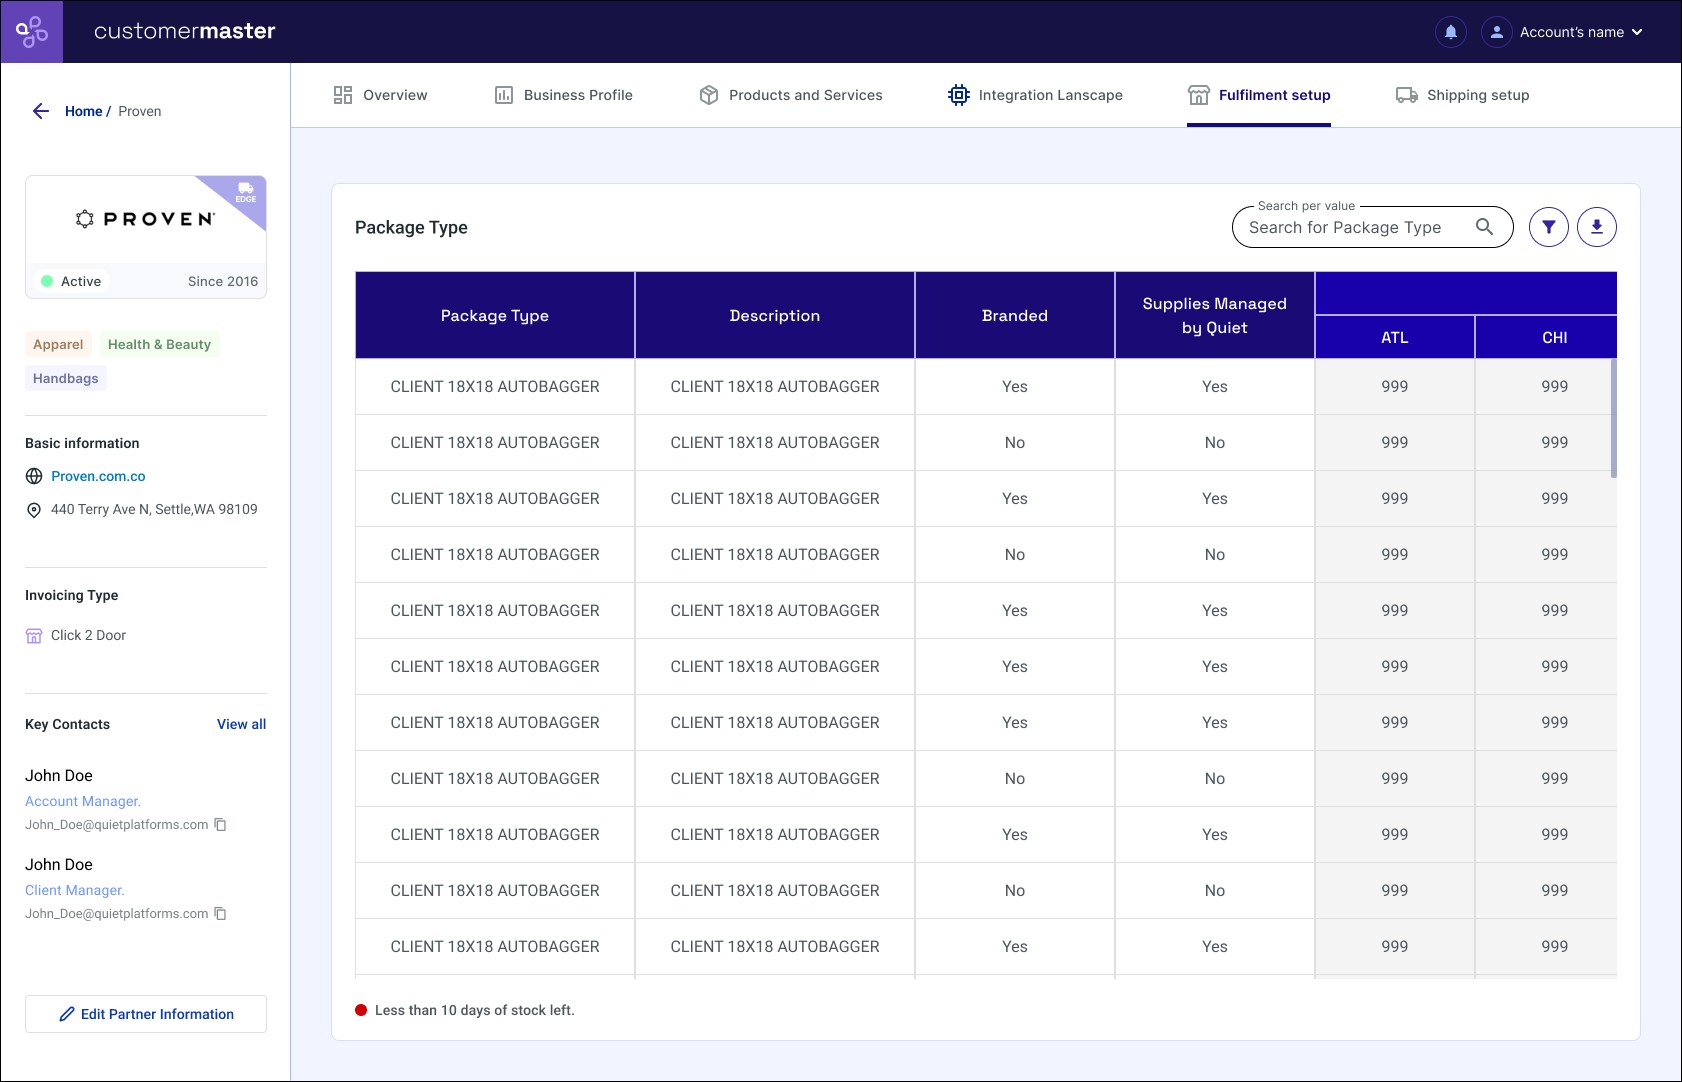Screen dimensions: 1682x1082
Task: Click the table's vertical scrollbar
Action: coord(1613,418)
